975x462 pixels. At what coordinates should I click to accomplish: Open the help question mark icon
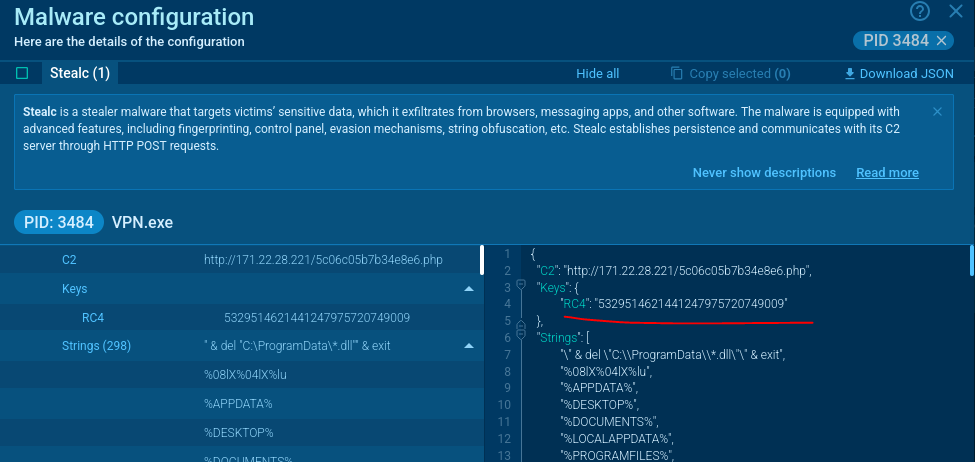(920, 11)
